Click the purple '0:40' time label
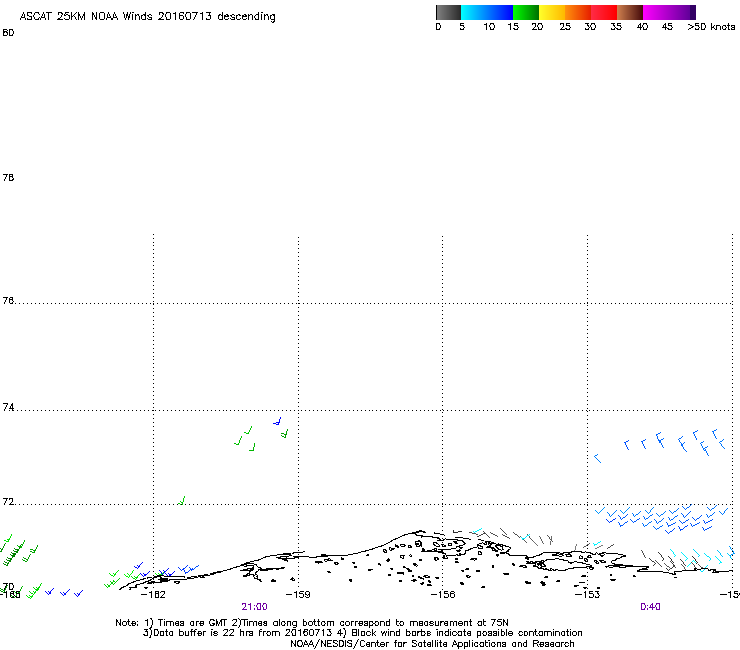The width and height of the screenshot is (740, 650). coord(650,607)
